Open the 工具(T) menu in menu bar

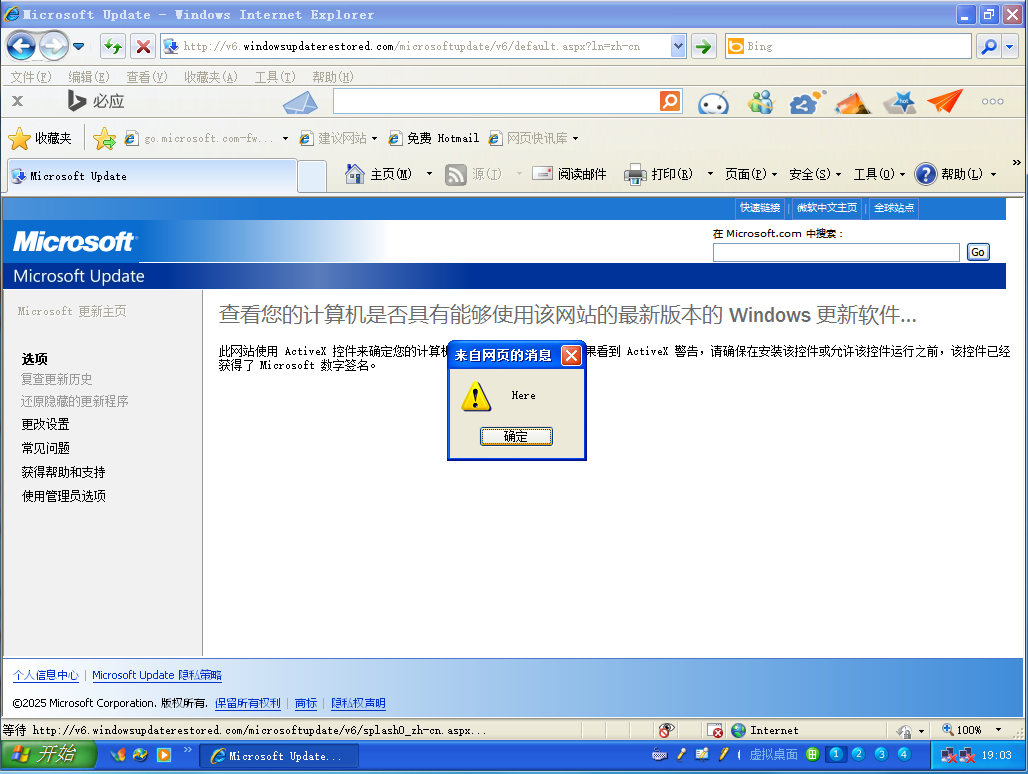point(275,77)
